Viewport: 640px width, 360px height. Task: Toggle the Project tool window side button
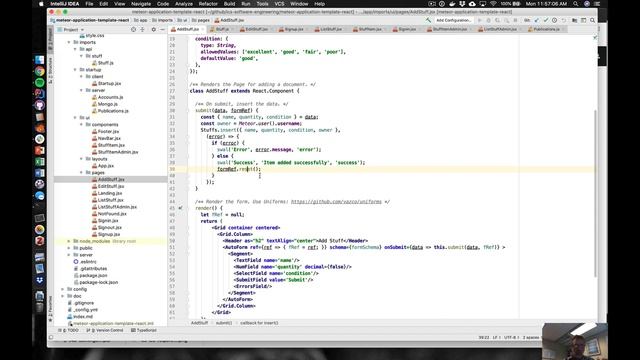coord(51,40)
